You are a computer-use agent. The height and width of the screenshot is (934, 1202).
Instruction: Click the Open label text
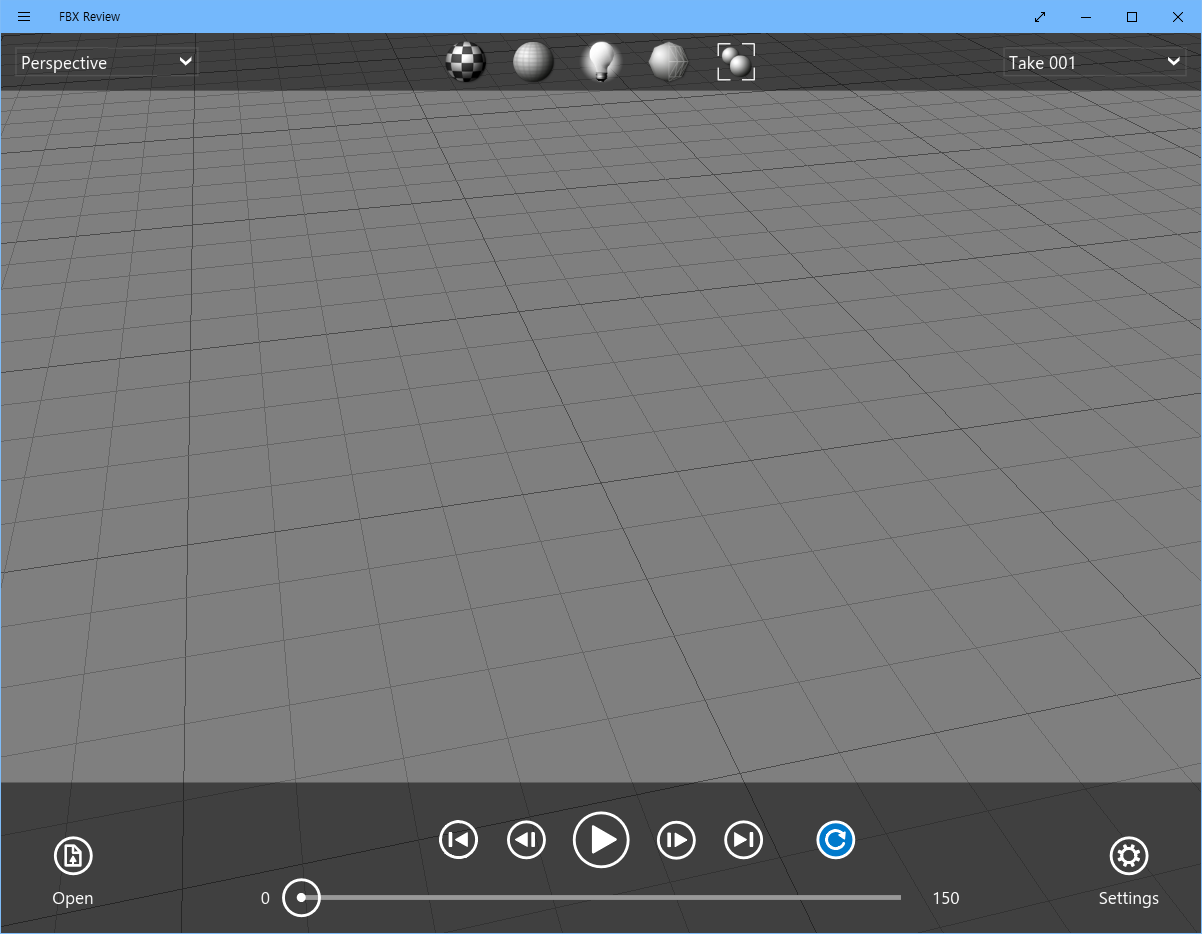coord(73,898)
